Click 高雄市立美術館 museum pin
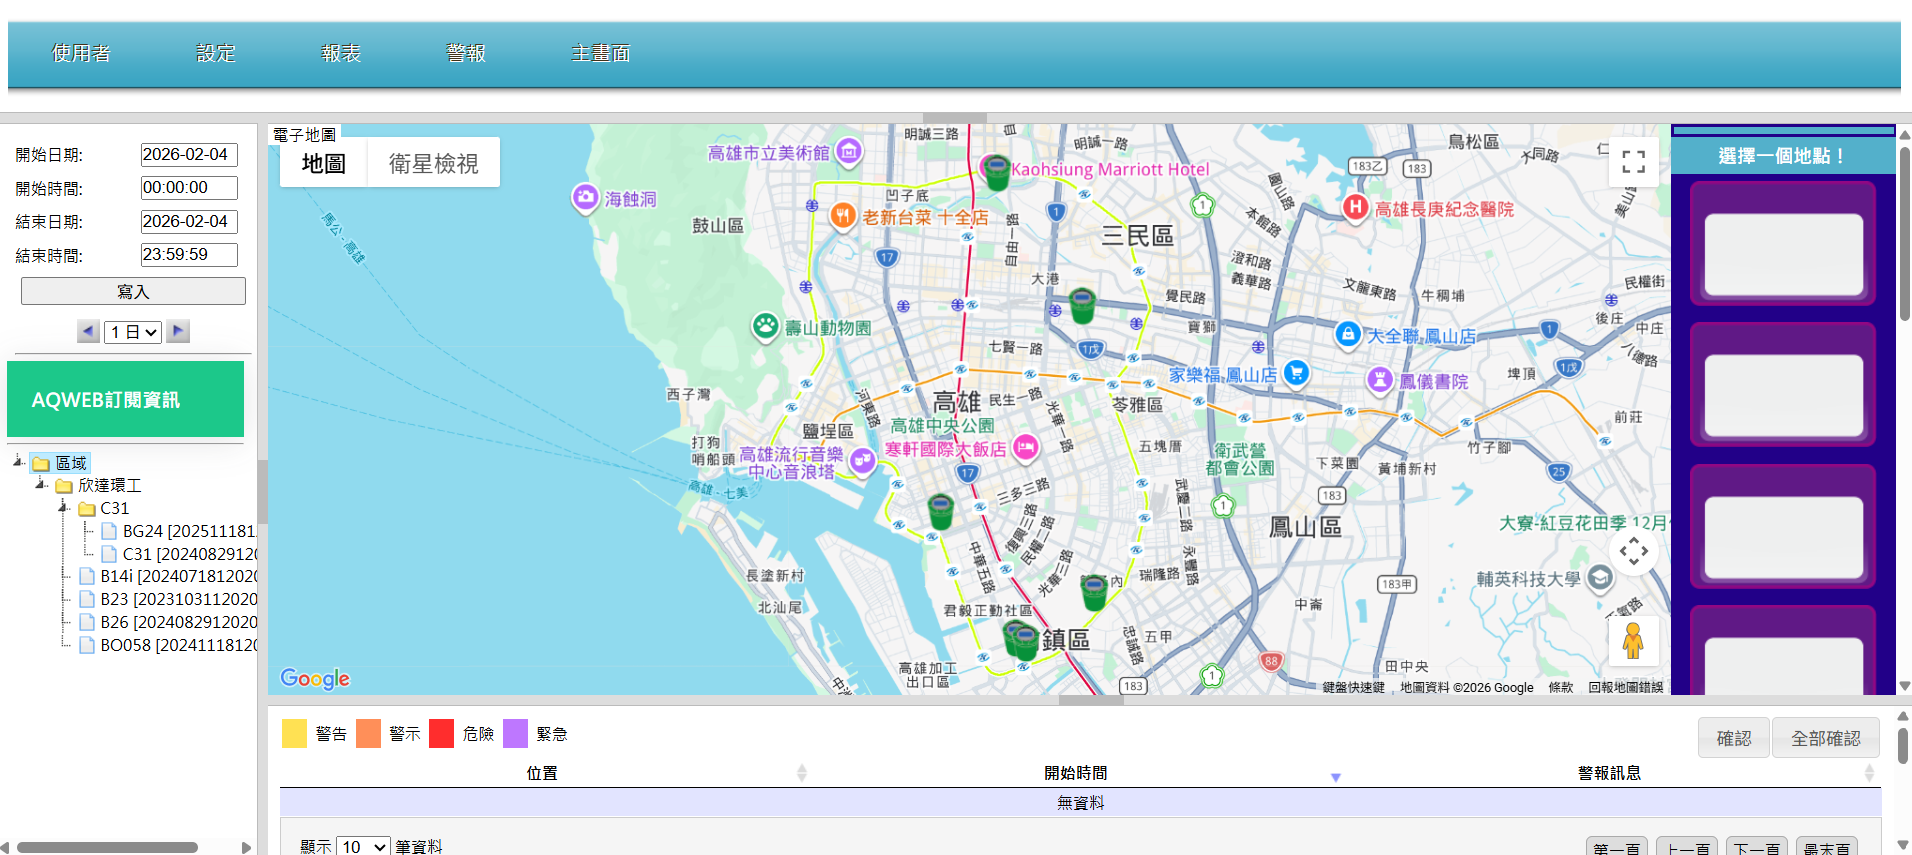 point(849,151)
